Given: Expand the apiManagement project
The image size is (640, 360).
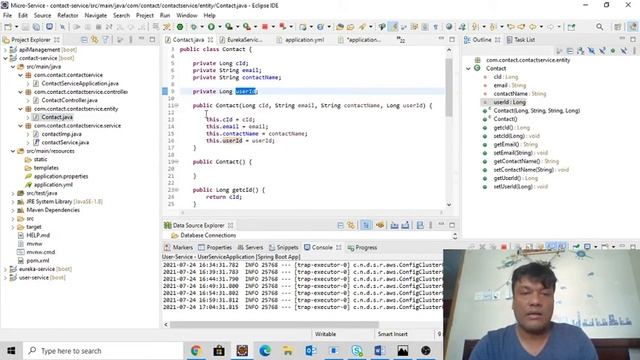Looking at the screenshot, I should (5, 50).
